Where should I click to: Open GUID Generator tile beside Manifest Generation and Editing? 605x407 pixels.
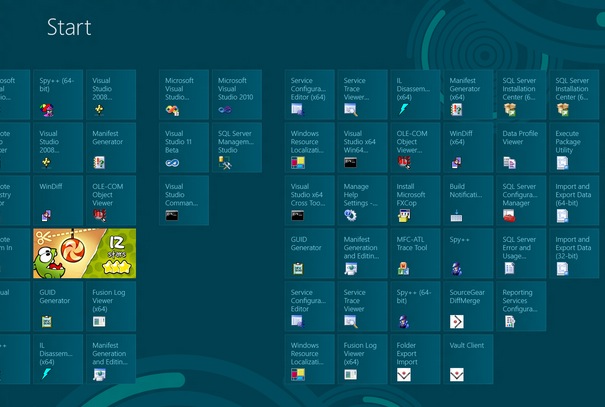coord(310,253)
